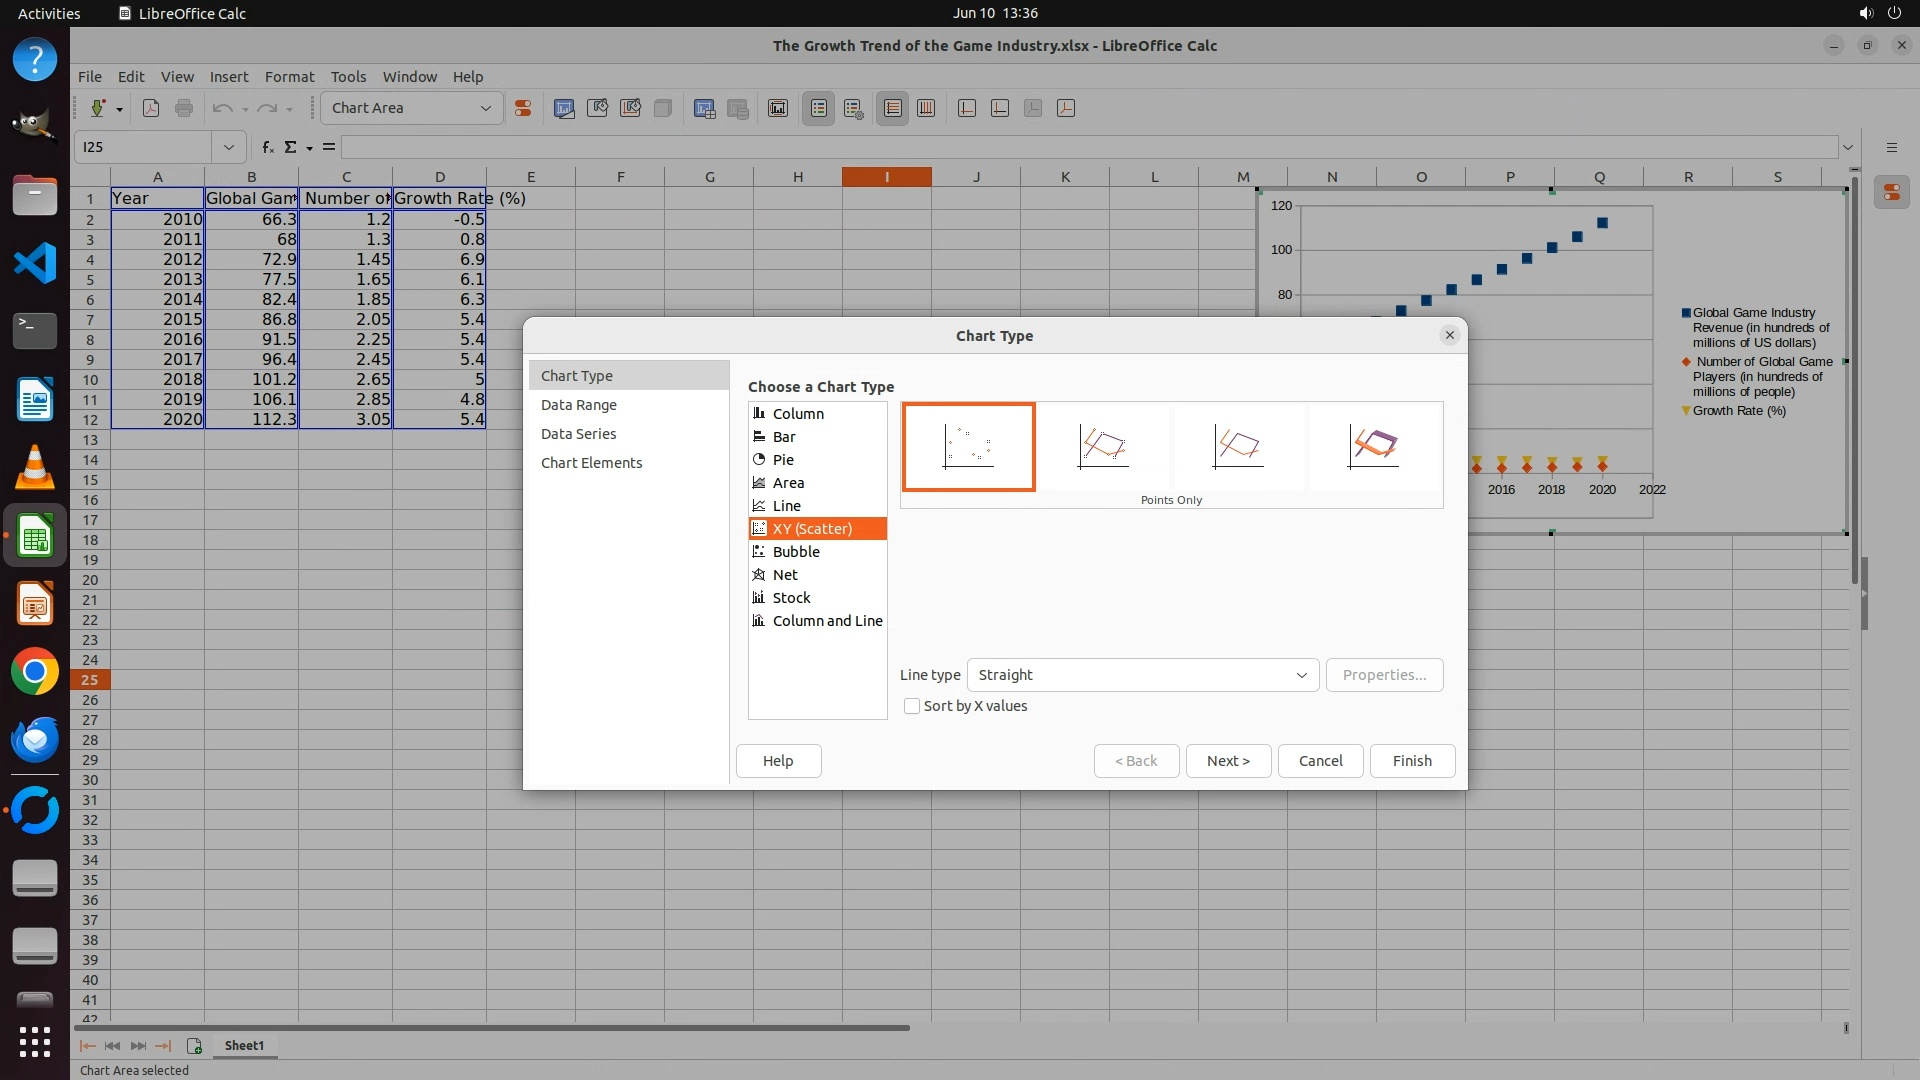Select the Points and Lines subtype thumbnail

point(1103,446)
